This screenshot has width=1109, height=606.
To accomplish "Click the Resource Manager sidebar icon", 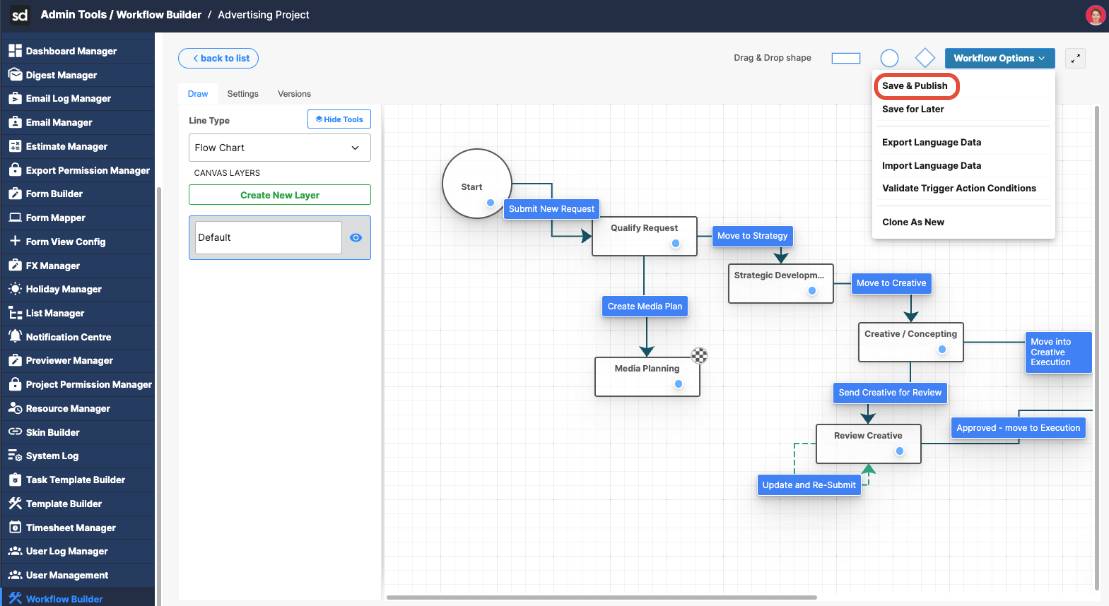I will point(15,408).
